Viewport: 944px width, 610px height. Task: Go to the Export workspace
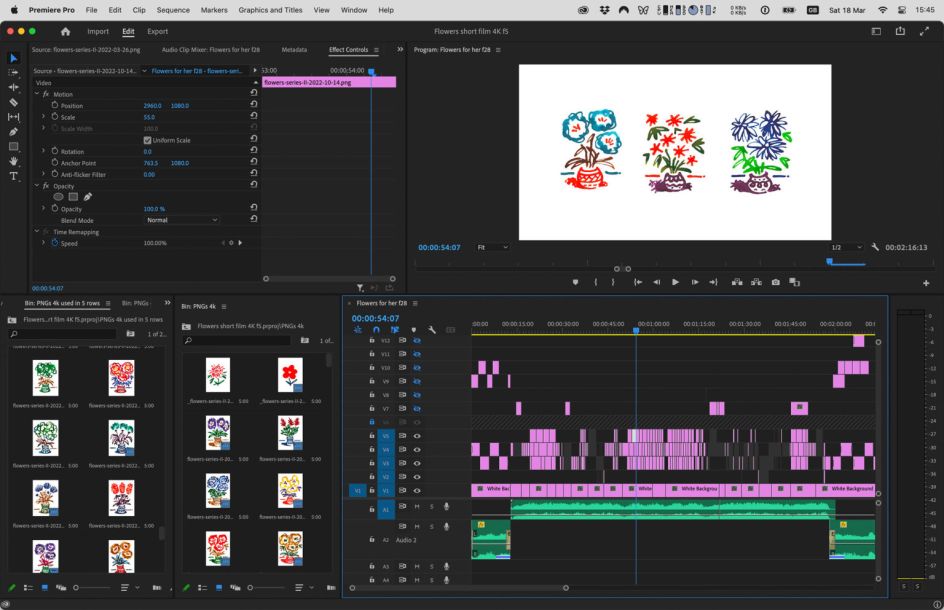(x=157, y=31)
